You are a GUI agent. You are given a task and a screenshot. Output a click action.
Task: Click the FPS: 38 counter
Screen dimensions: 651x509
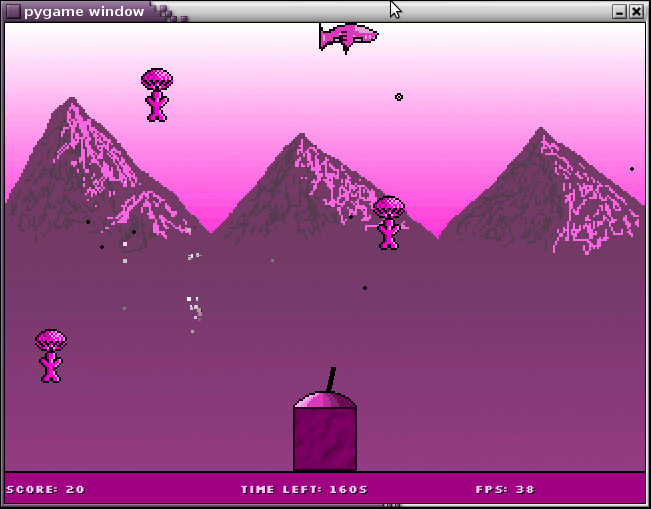pos(505,489)
